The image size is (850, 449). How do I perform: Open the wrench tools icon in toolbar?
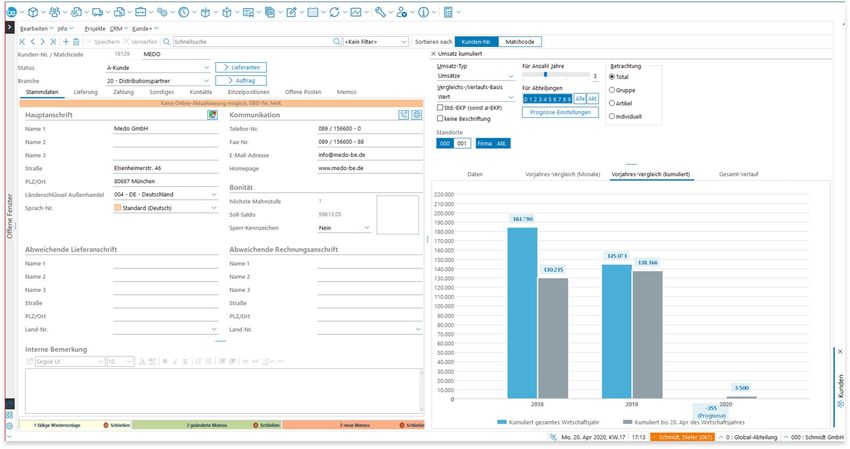coord(378,12)
